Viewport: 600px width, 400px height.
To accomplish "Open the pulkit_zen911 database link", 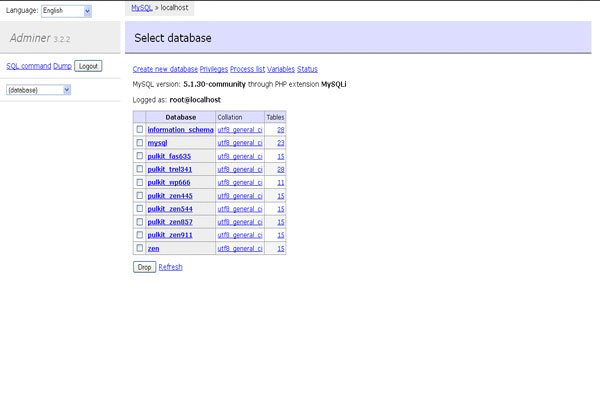I will pos(170,235).
